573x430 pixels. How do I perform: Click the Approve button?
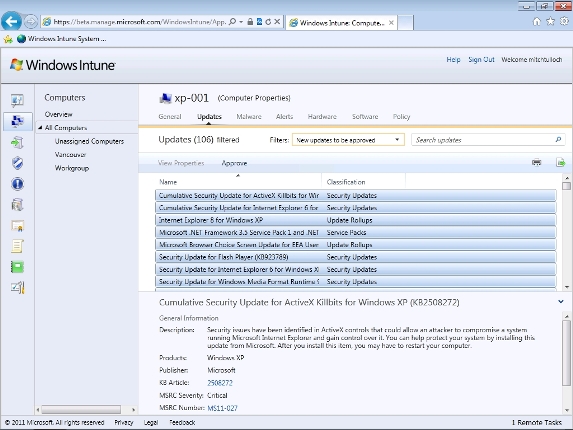(234, 163)
